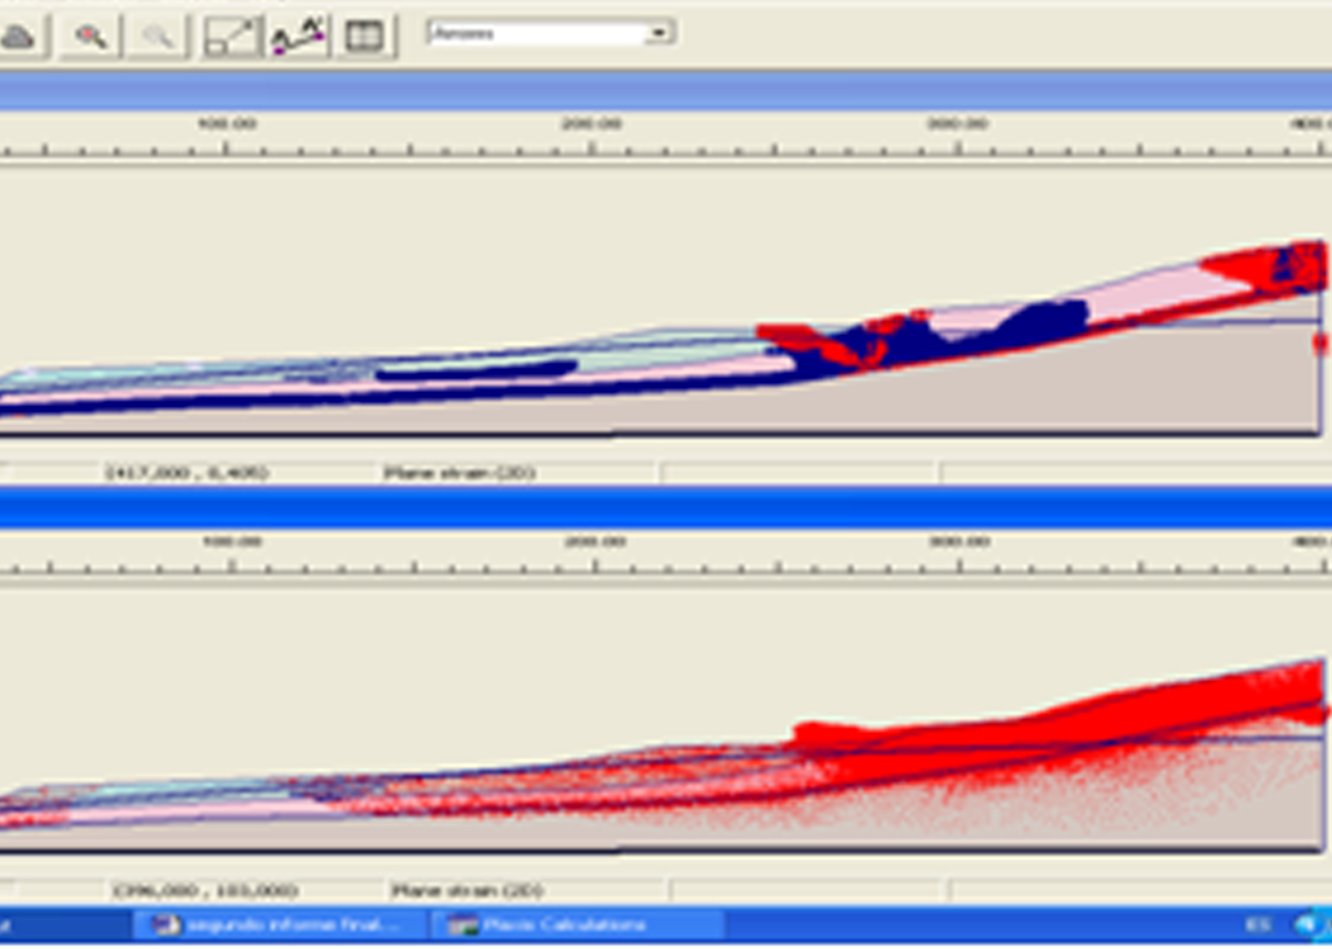Click the 300.00 mark on the lower ruler

(958, 542)
